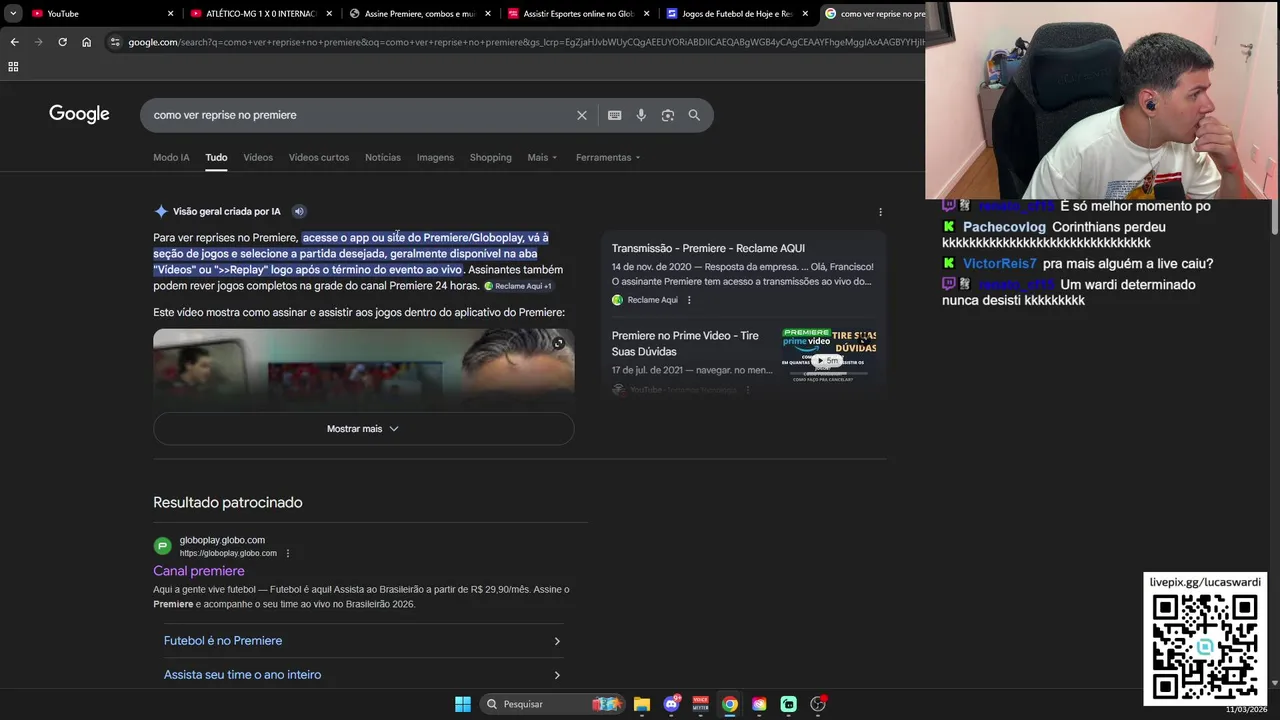Viewport: 1280px width, 720px height.
Task: Switch to Assine Premiere, combos tab
Action: tap(419, 14)
